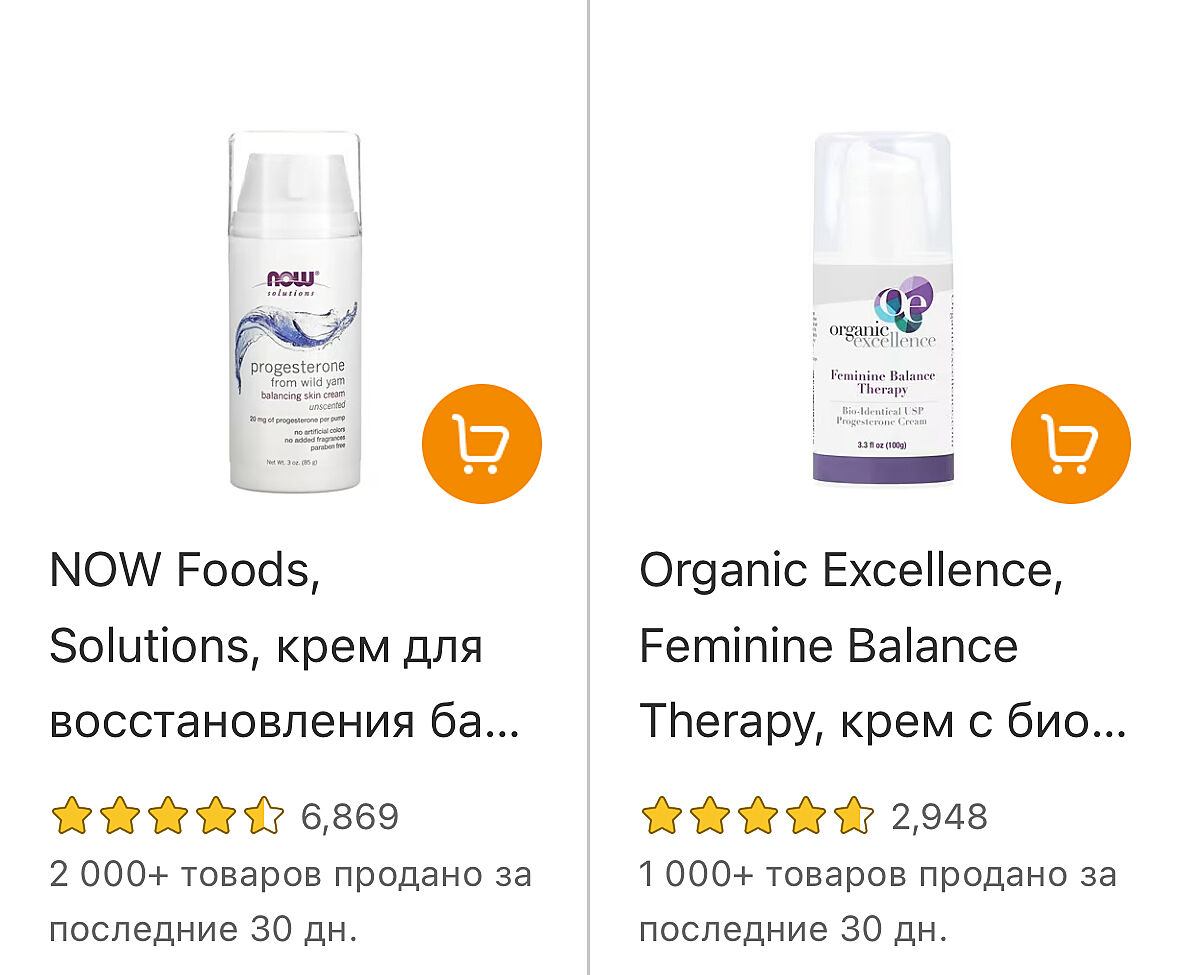View the 6,869 reviews for NOW Foods

(350, 817)
